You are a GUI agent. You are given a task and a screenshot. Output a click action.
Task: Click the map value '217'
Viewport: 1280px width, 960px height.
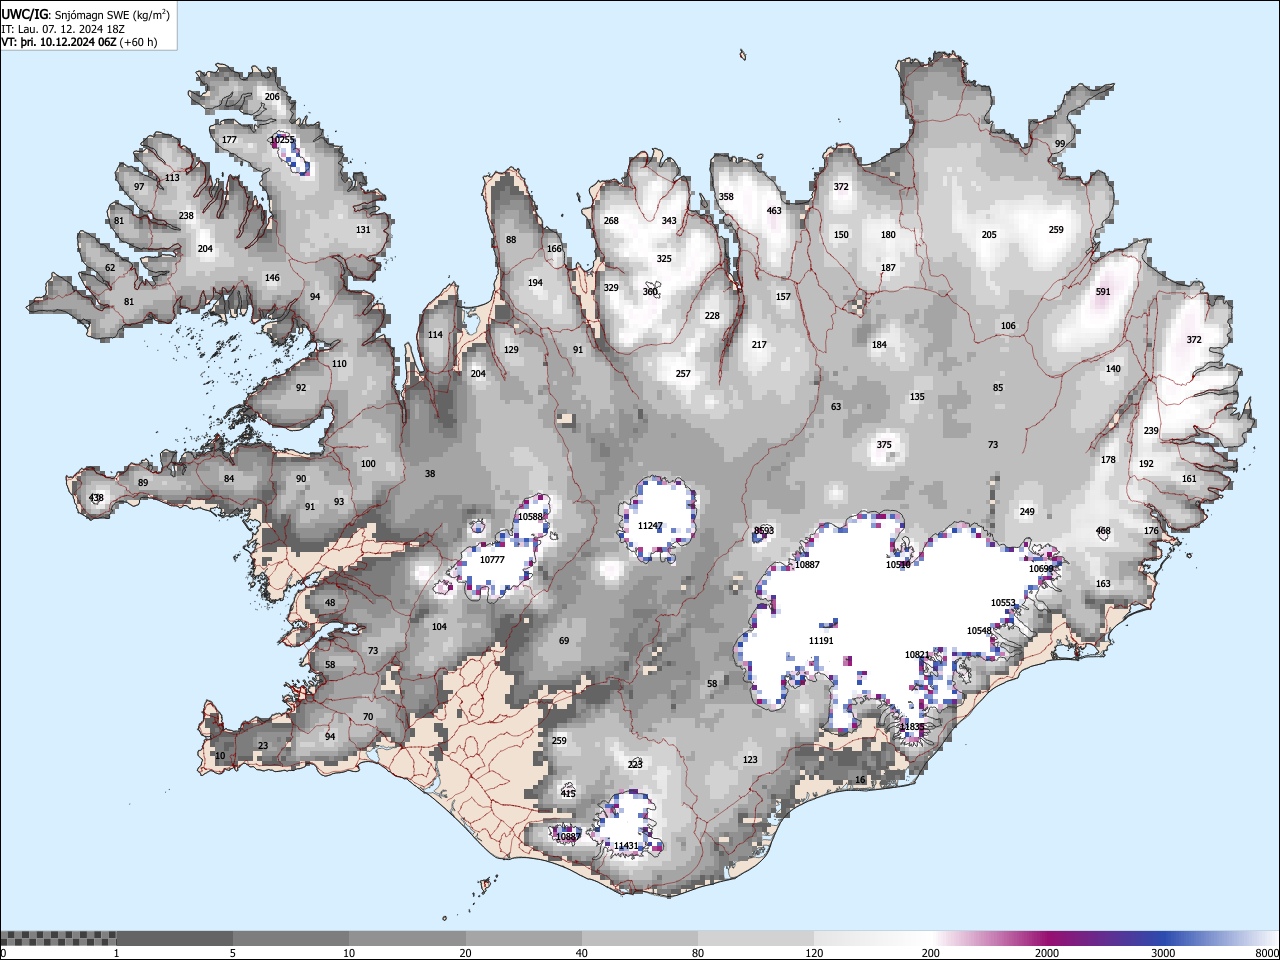point(759,345)
